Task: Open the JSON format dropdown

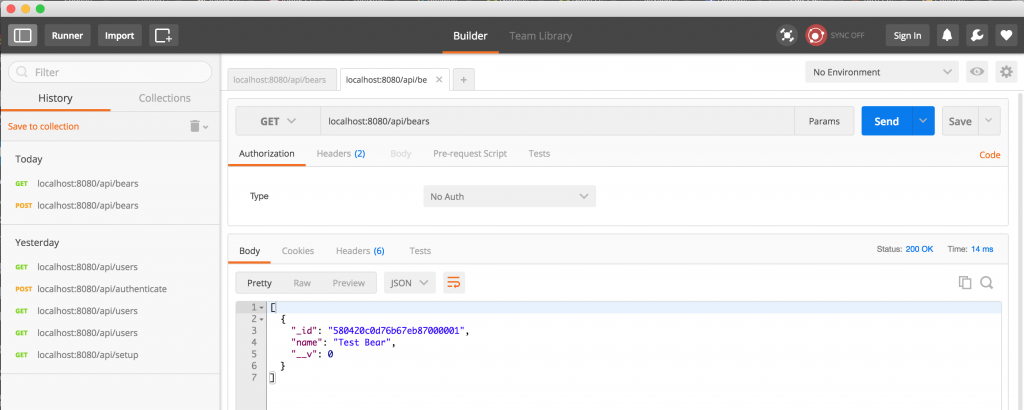Action: pyautogui.click(x=409, y=283)
